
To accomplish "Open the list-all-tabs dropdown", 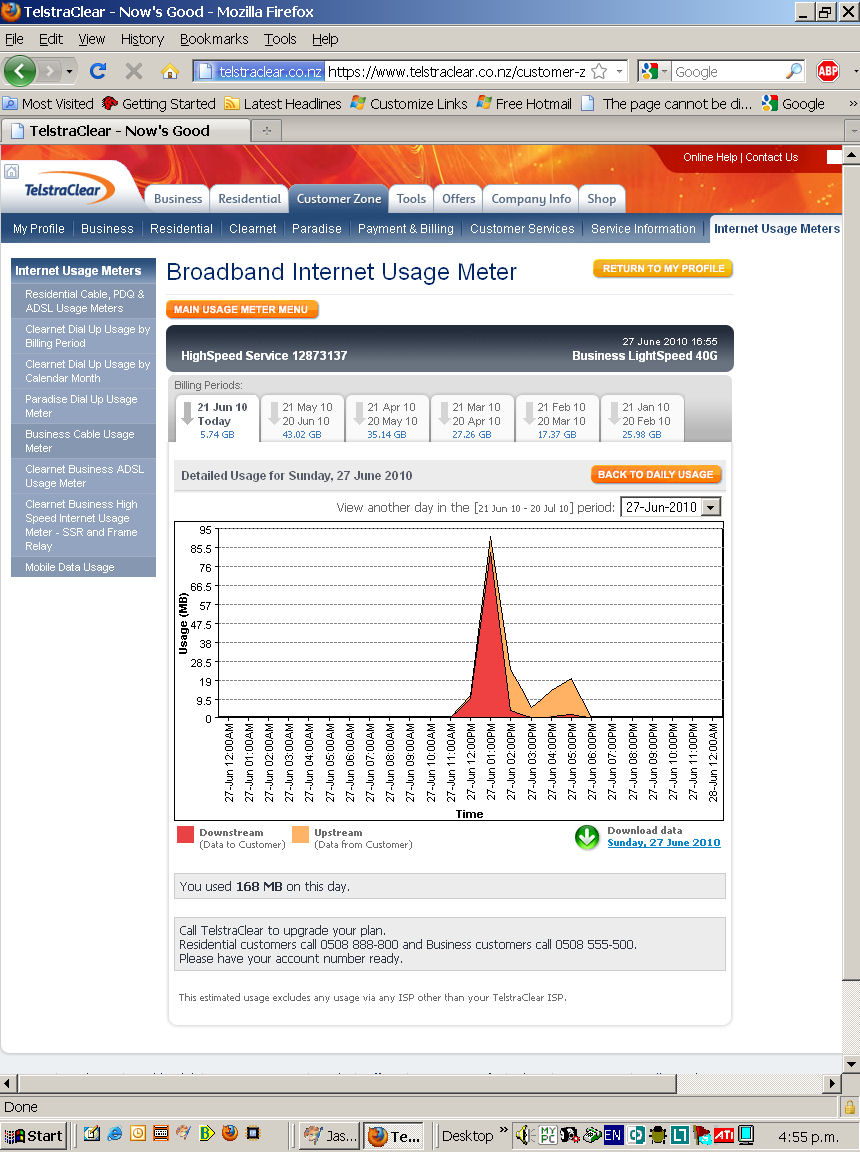I will (853, 131).
